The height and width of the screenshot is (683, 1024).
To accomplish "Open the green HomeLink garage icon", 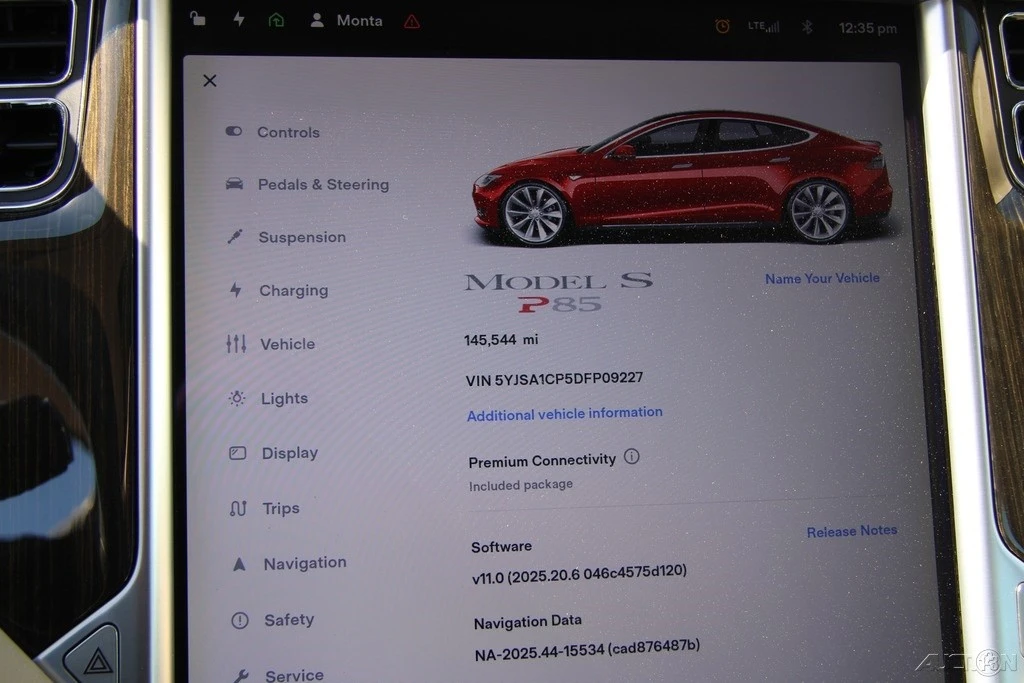I will point(276,20).
